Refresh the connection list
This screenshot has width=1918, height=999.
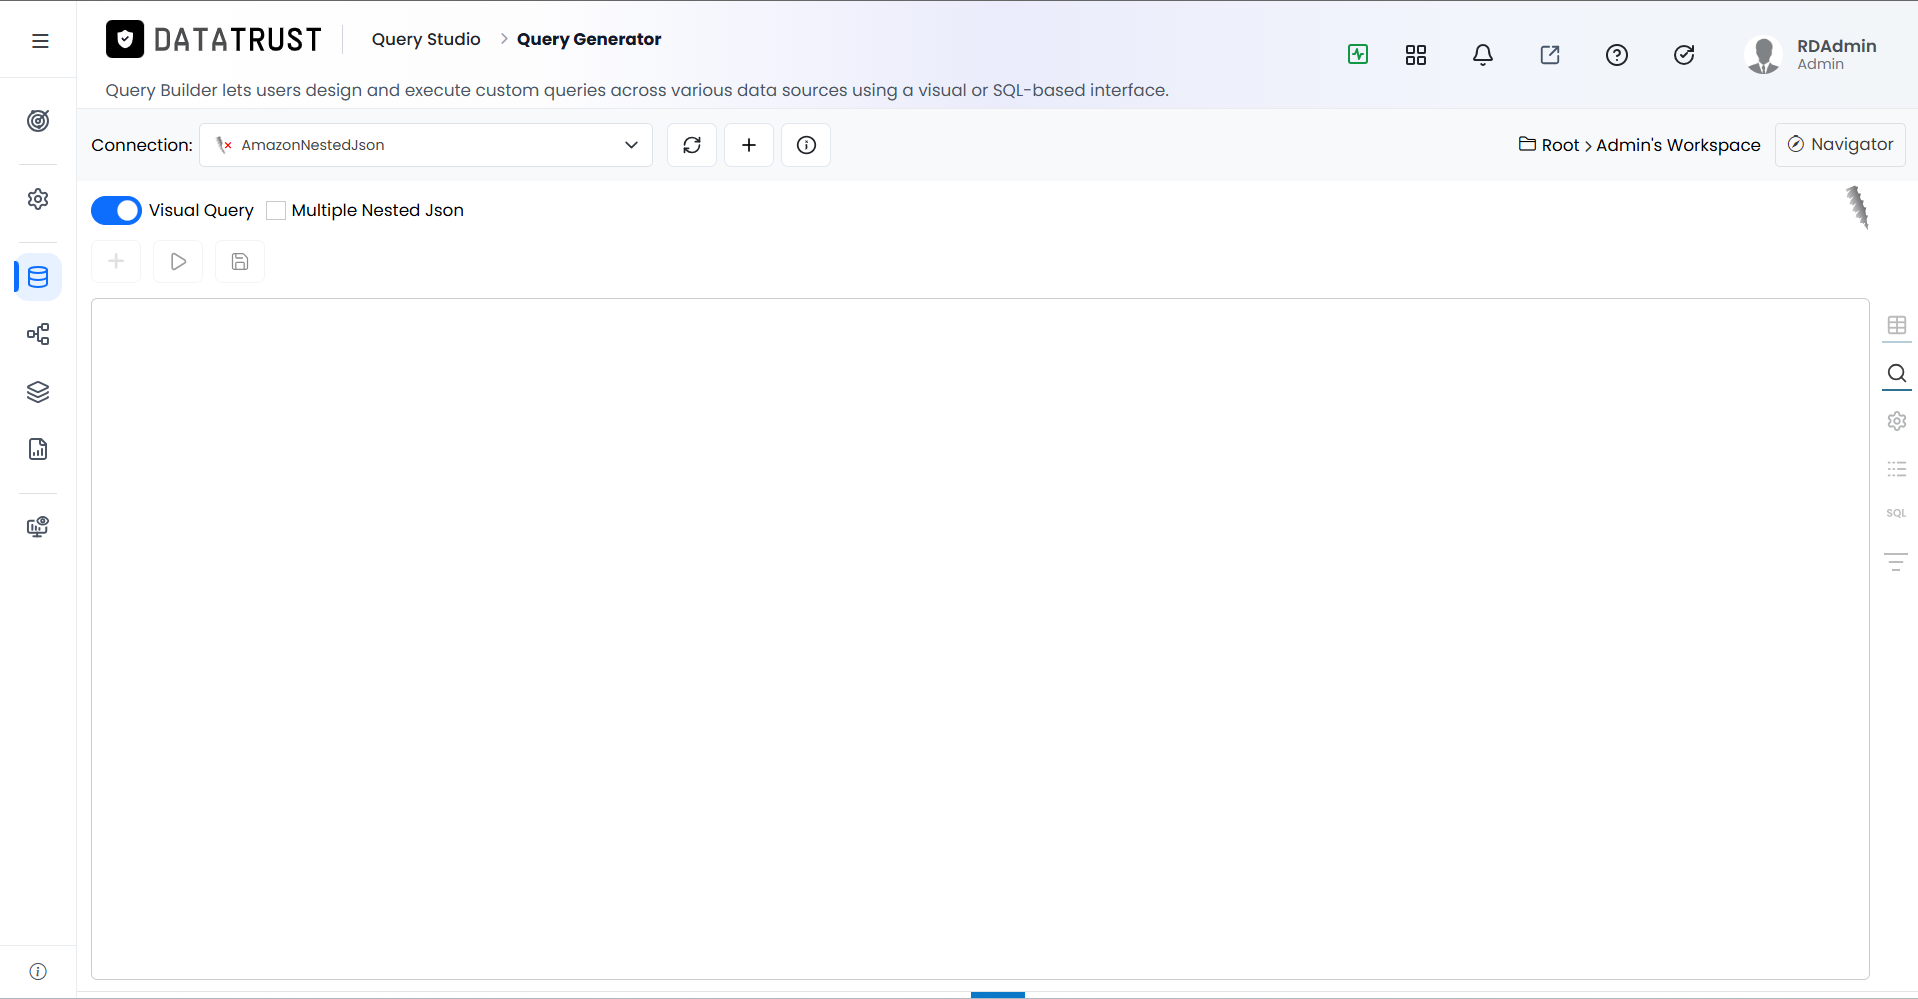(692, 145)
